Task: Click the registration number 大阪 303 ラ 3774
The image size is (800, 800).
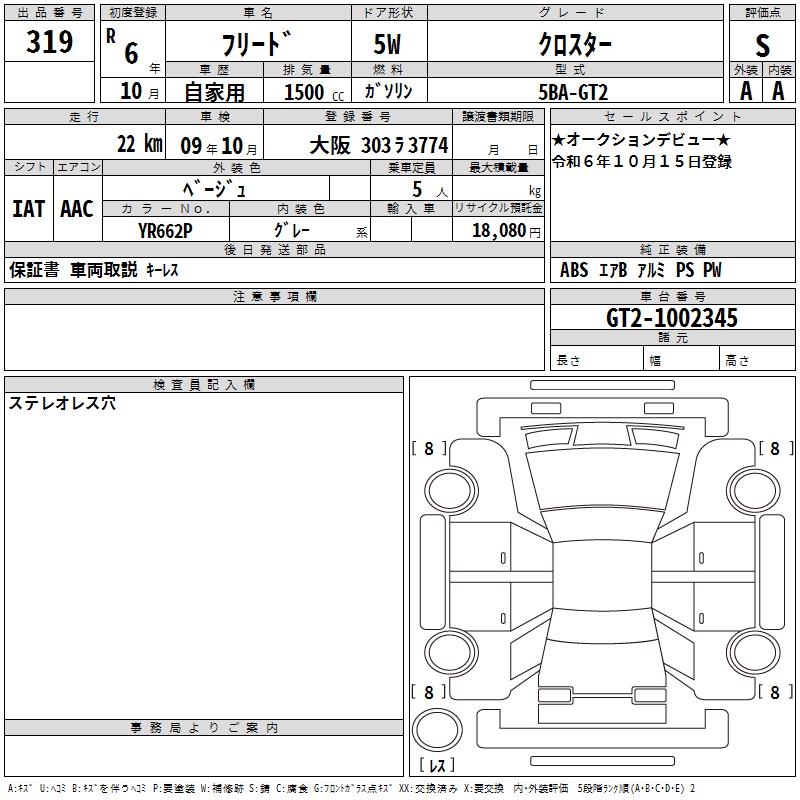Action: point(379,145)
